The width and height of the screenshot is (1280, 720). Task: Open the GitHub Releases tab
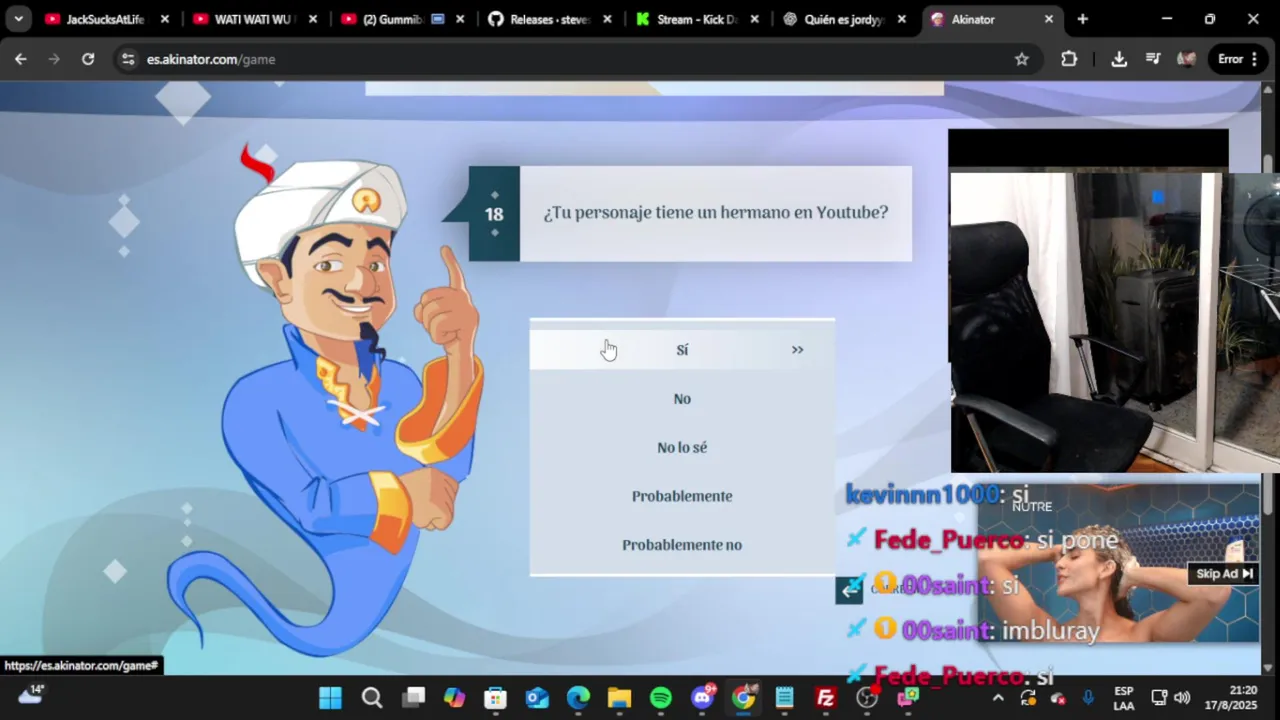(540, 19)
